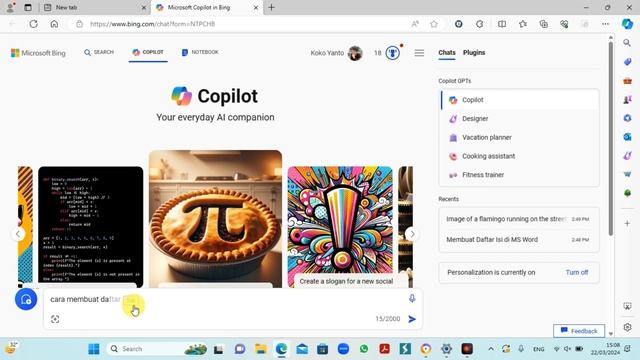The image size is (640, 360).
Task: Select Cooking assistant GPT
Action: 519,156
